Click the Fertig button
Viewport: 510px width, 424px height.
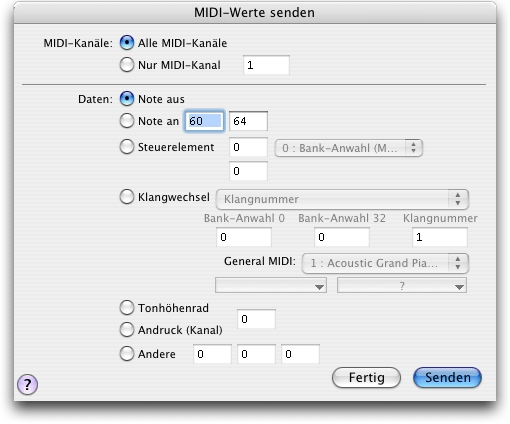[366, 378]
